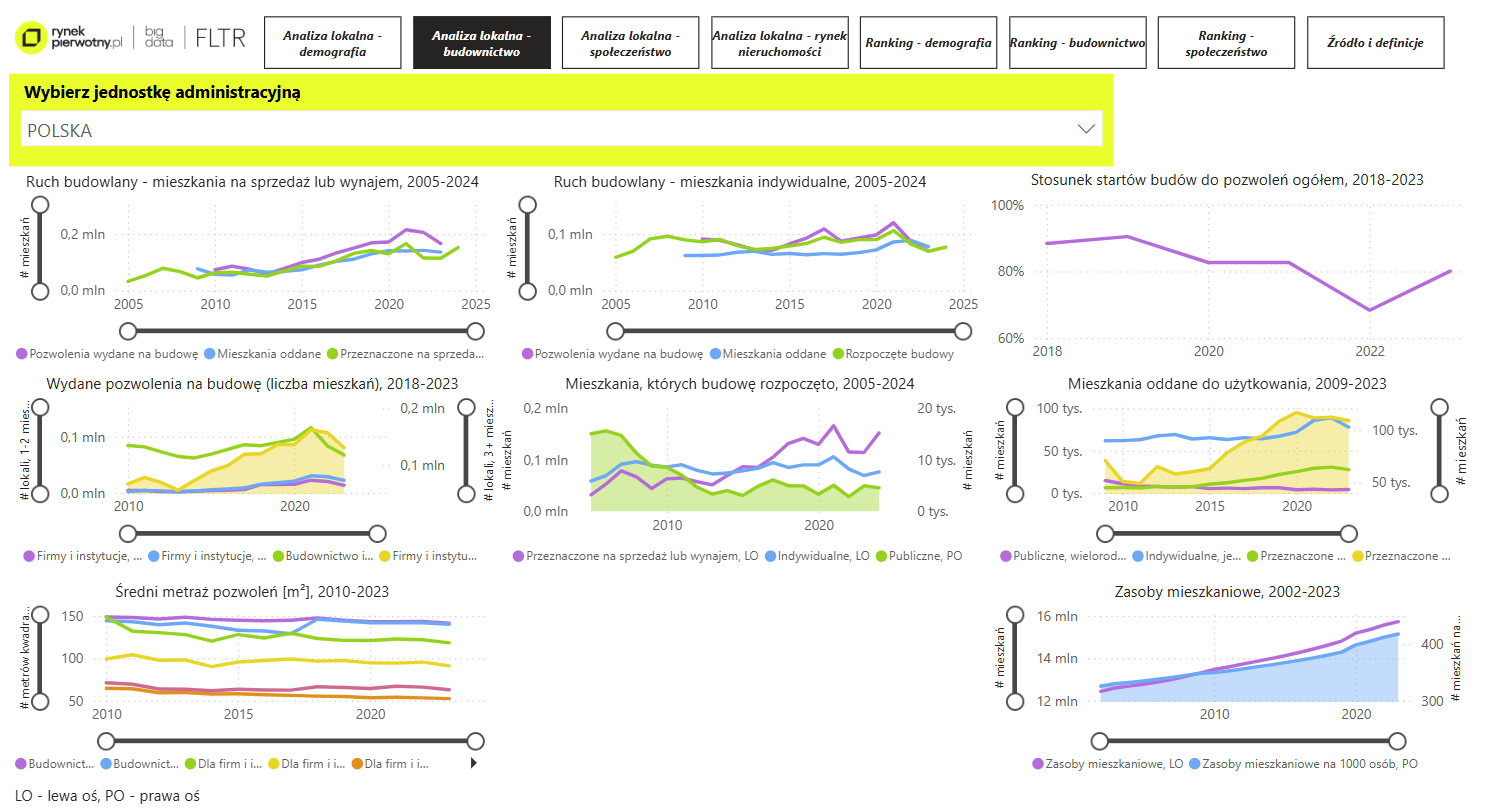This screenshot has width=1493, height=808.
Task: Click purple 'Zasoby mieszkaniowe, LO' legend marker
Action: pyautogui.click(x=1038, y=764)
